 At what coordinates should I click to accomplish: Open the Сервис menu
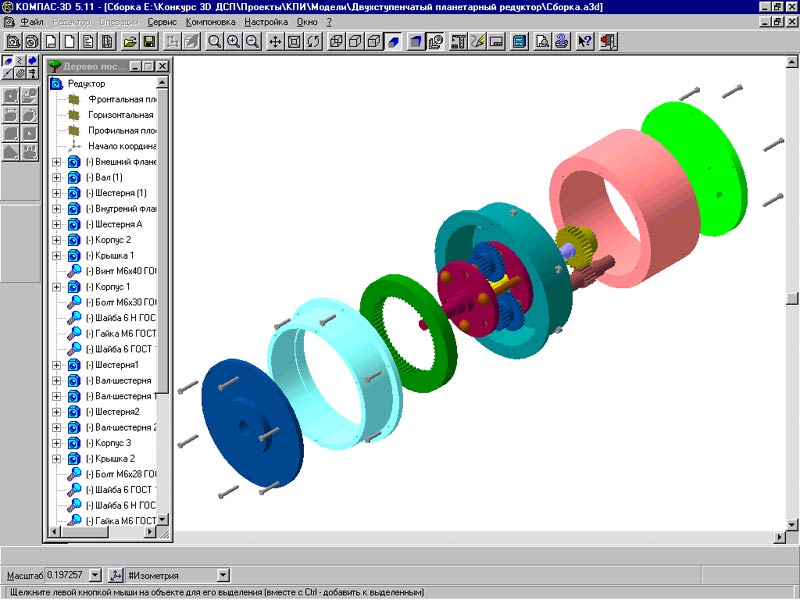162,21
